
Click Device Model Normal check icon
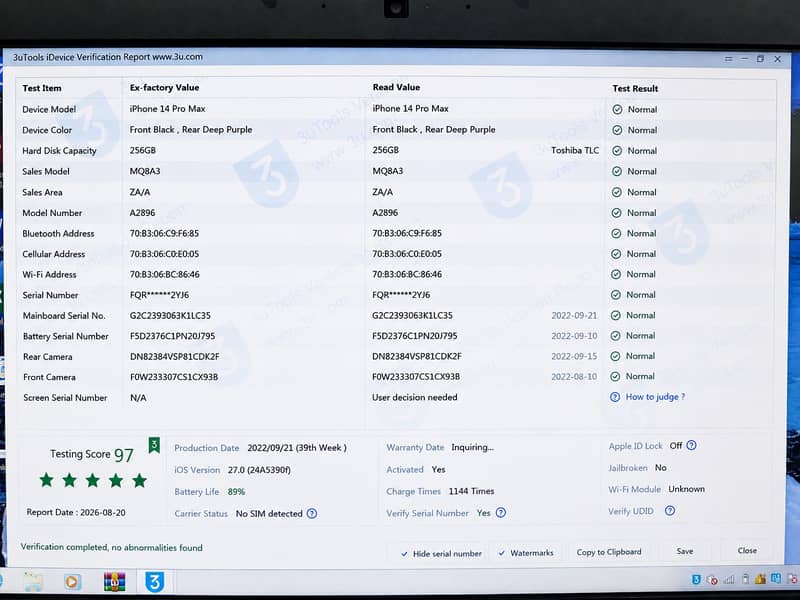coord(617,109)
